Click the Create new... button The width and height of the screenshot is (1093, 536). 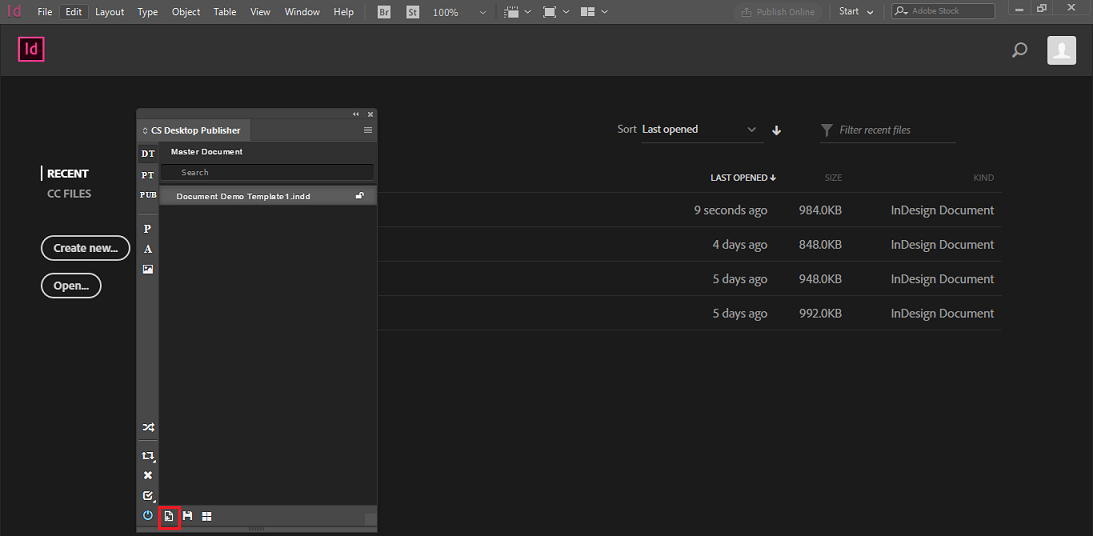coord(86,248)
